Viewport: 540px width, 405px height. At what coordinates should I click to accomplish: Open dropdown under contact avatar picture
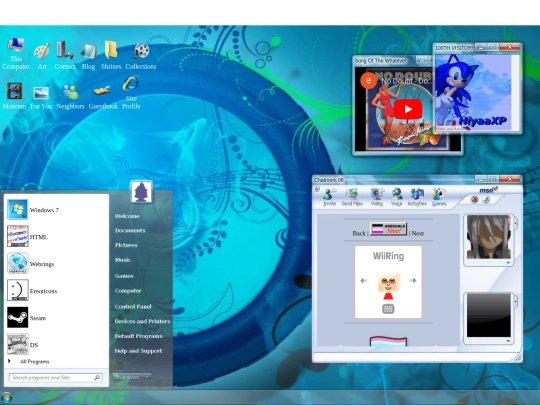[508, 262]
